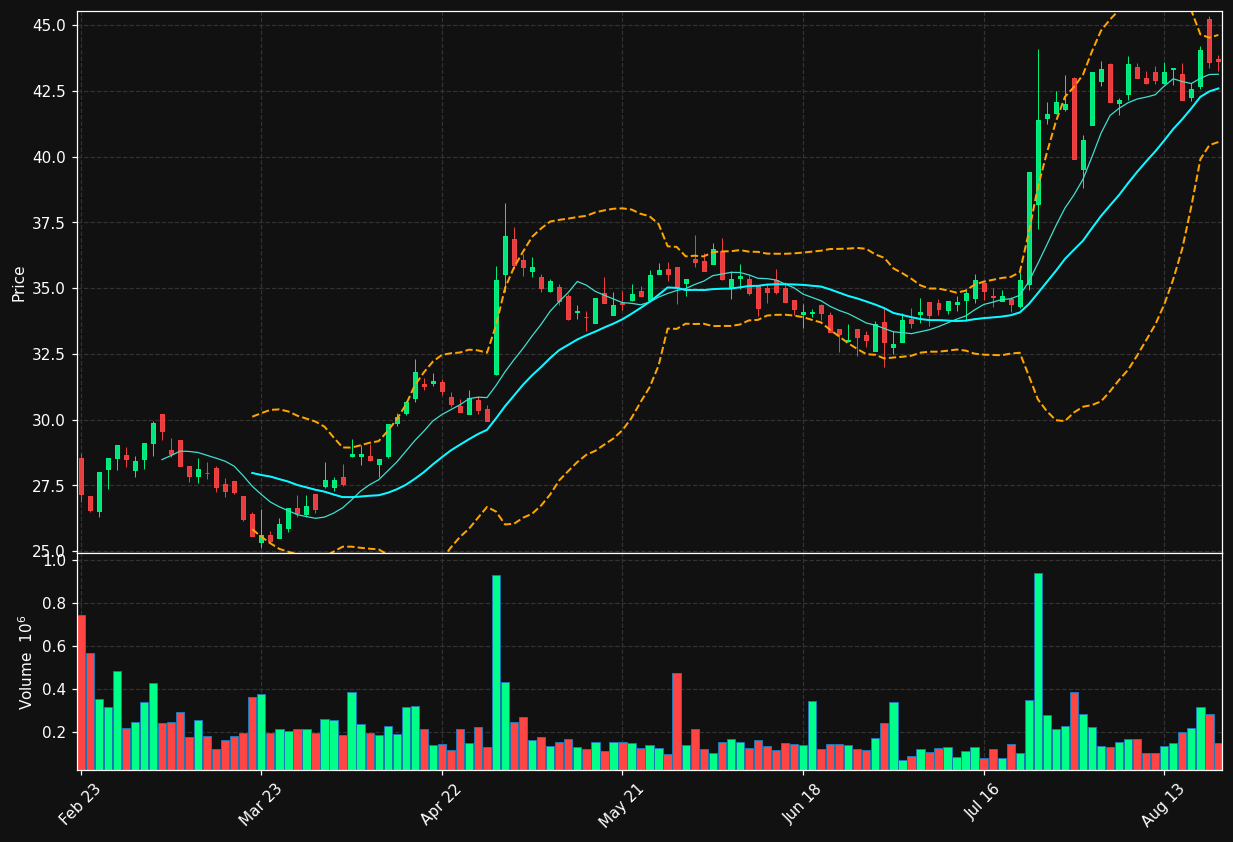Click the 0.4 volume tick label
The width and height of the screenshot is (1233, 842).
click(x=56, y=690)
